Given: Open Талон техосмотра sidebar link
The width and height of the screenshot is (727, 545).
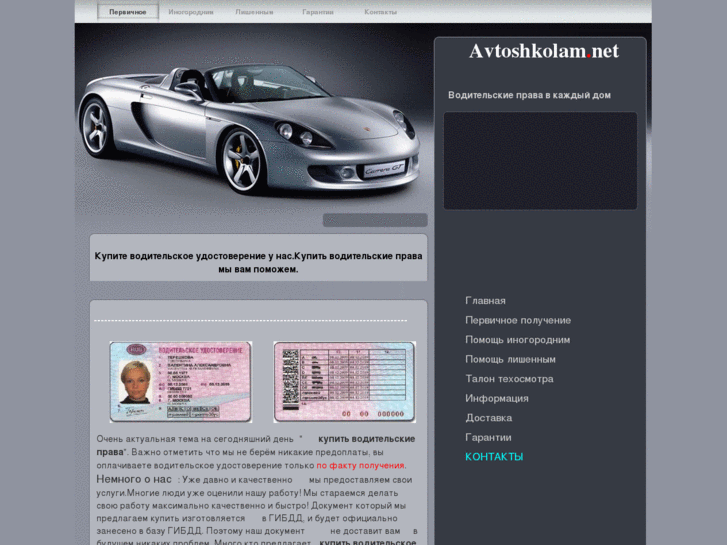Looking at the screenshot, I should point(509,378).
